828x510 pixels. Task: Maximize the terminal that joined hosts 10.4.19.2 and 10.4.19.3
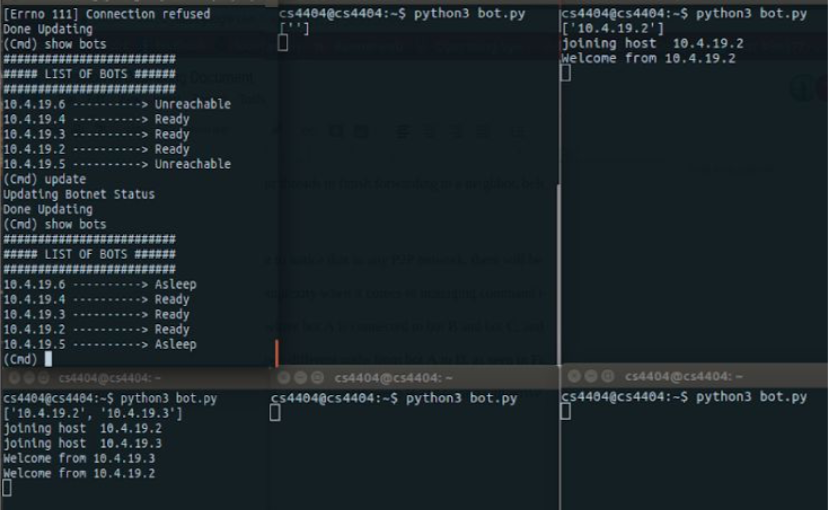[41, 378]
